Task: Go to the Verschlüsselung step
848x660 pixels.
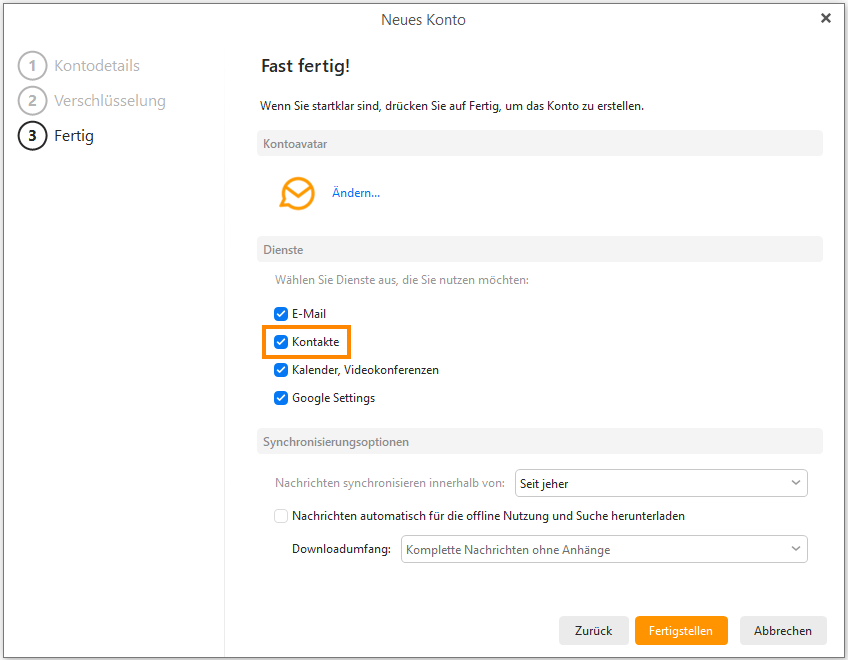Action: coord(110,101)
